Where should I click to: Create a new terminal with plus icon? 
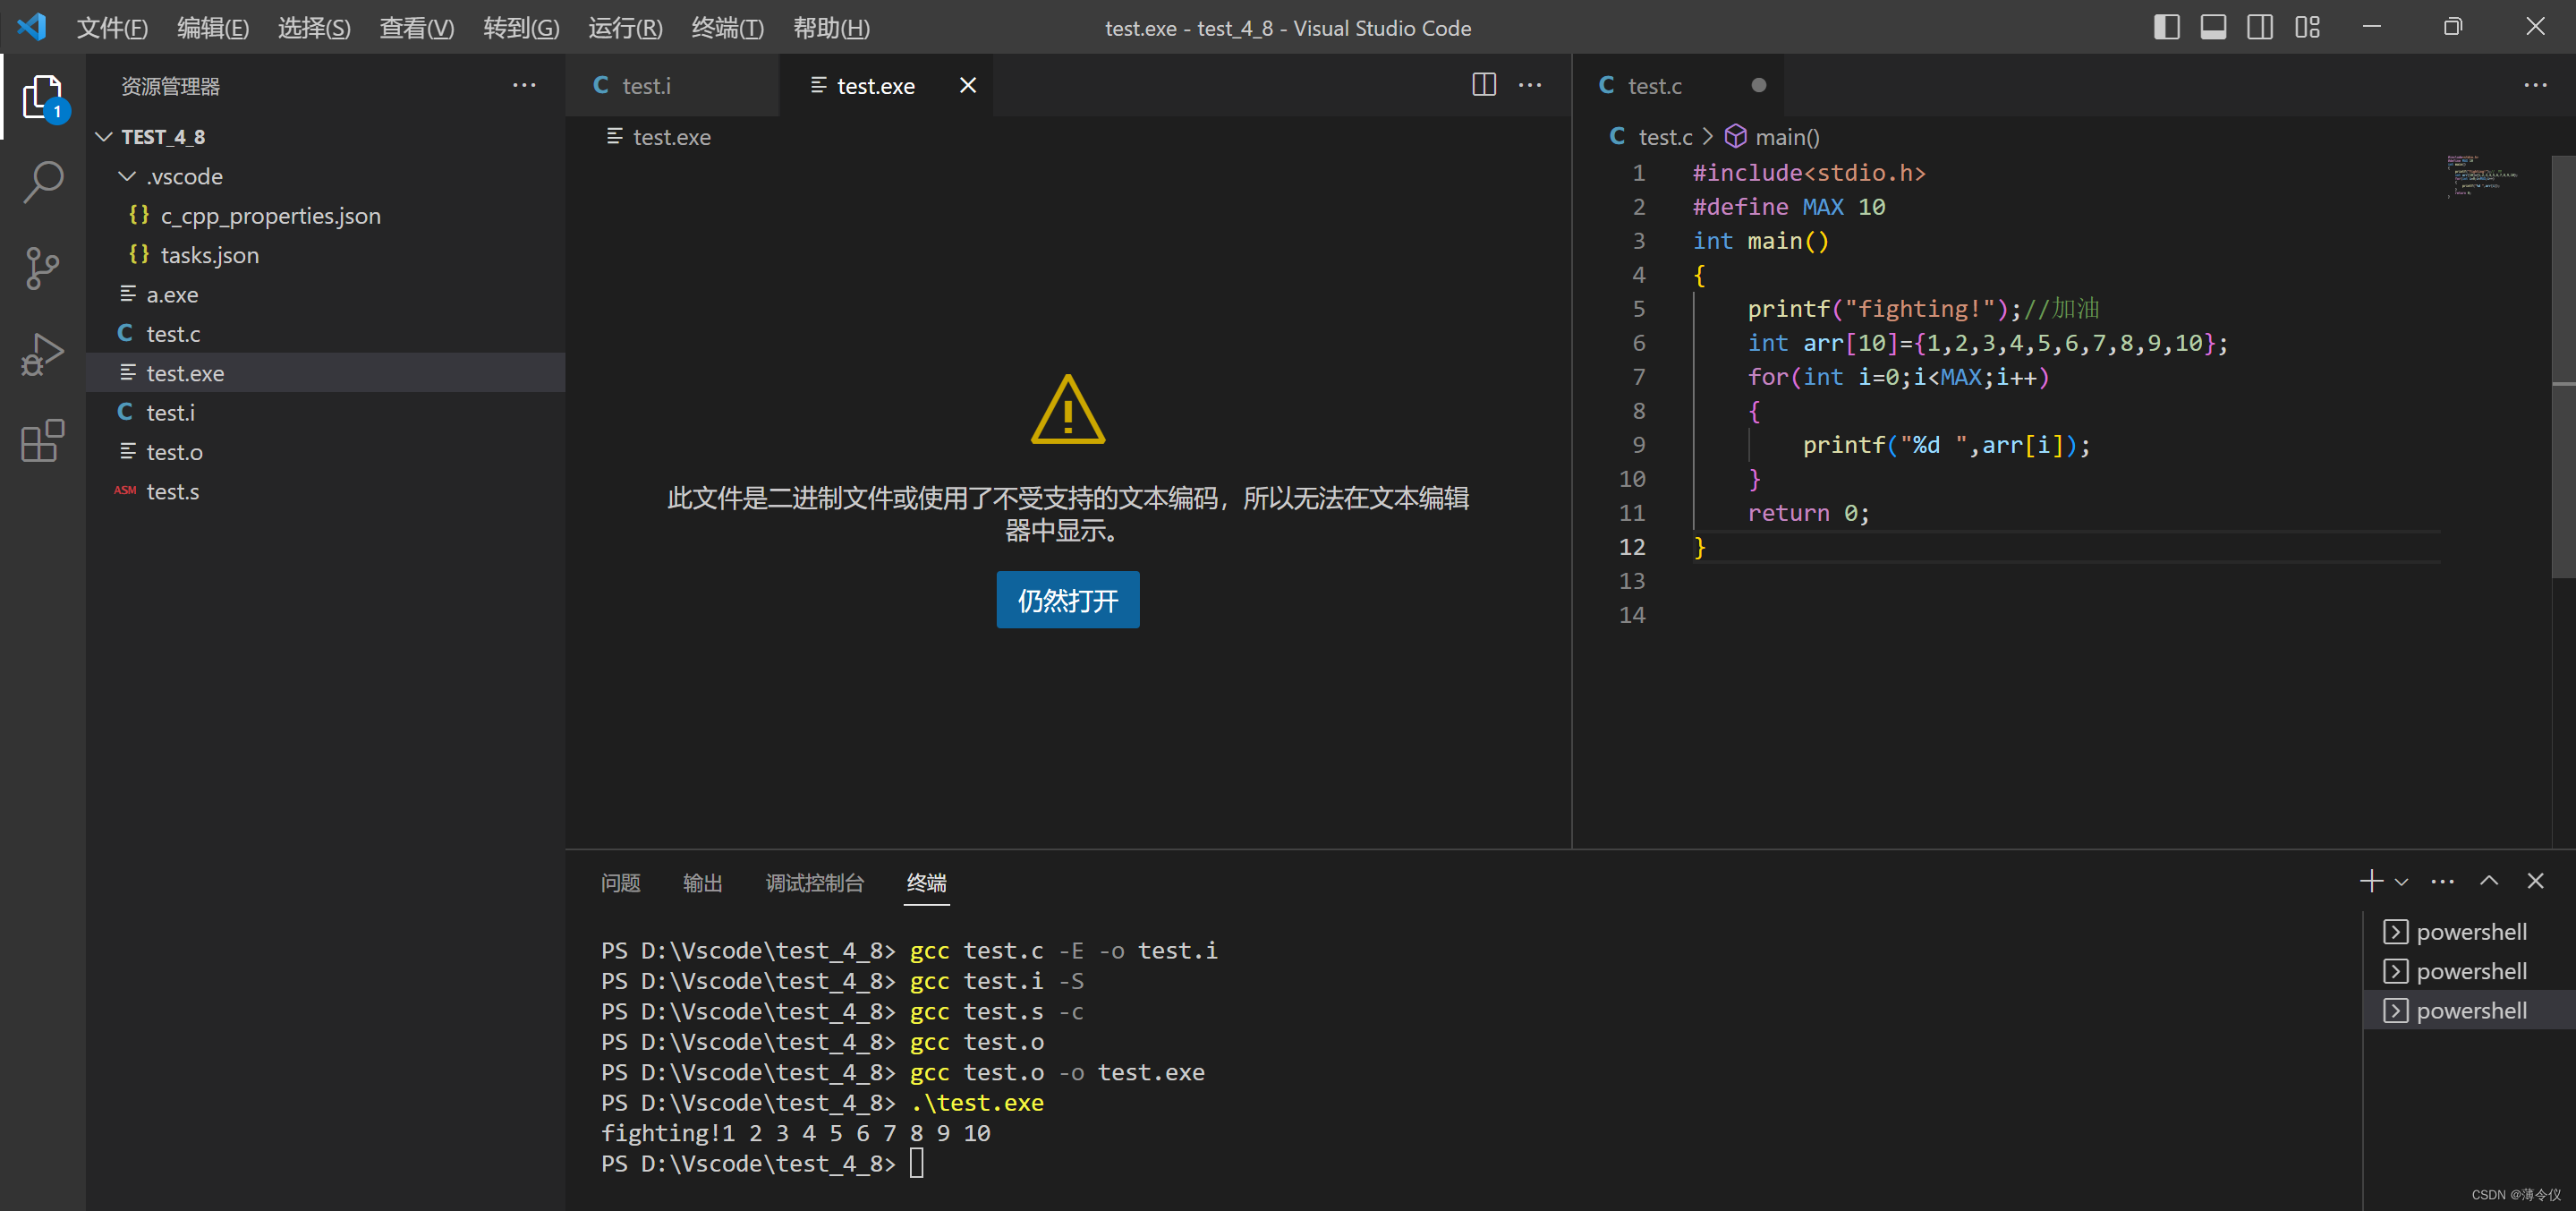click(2371, 881)
